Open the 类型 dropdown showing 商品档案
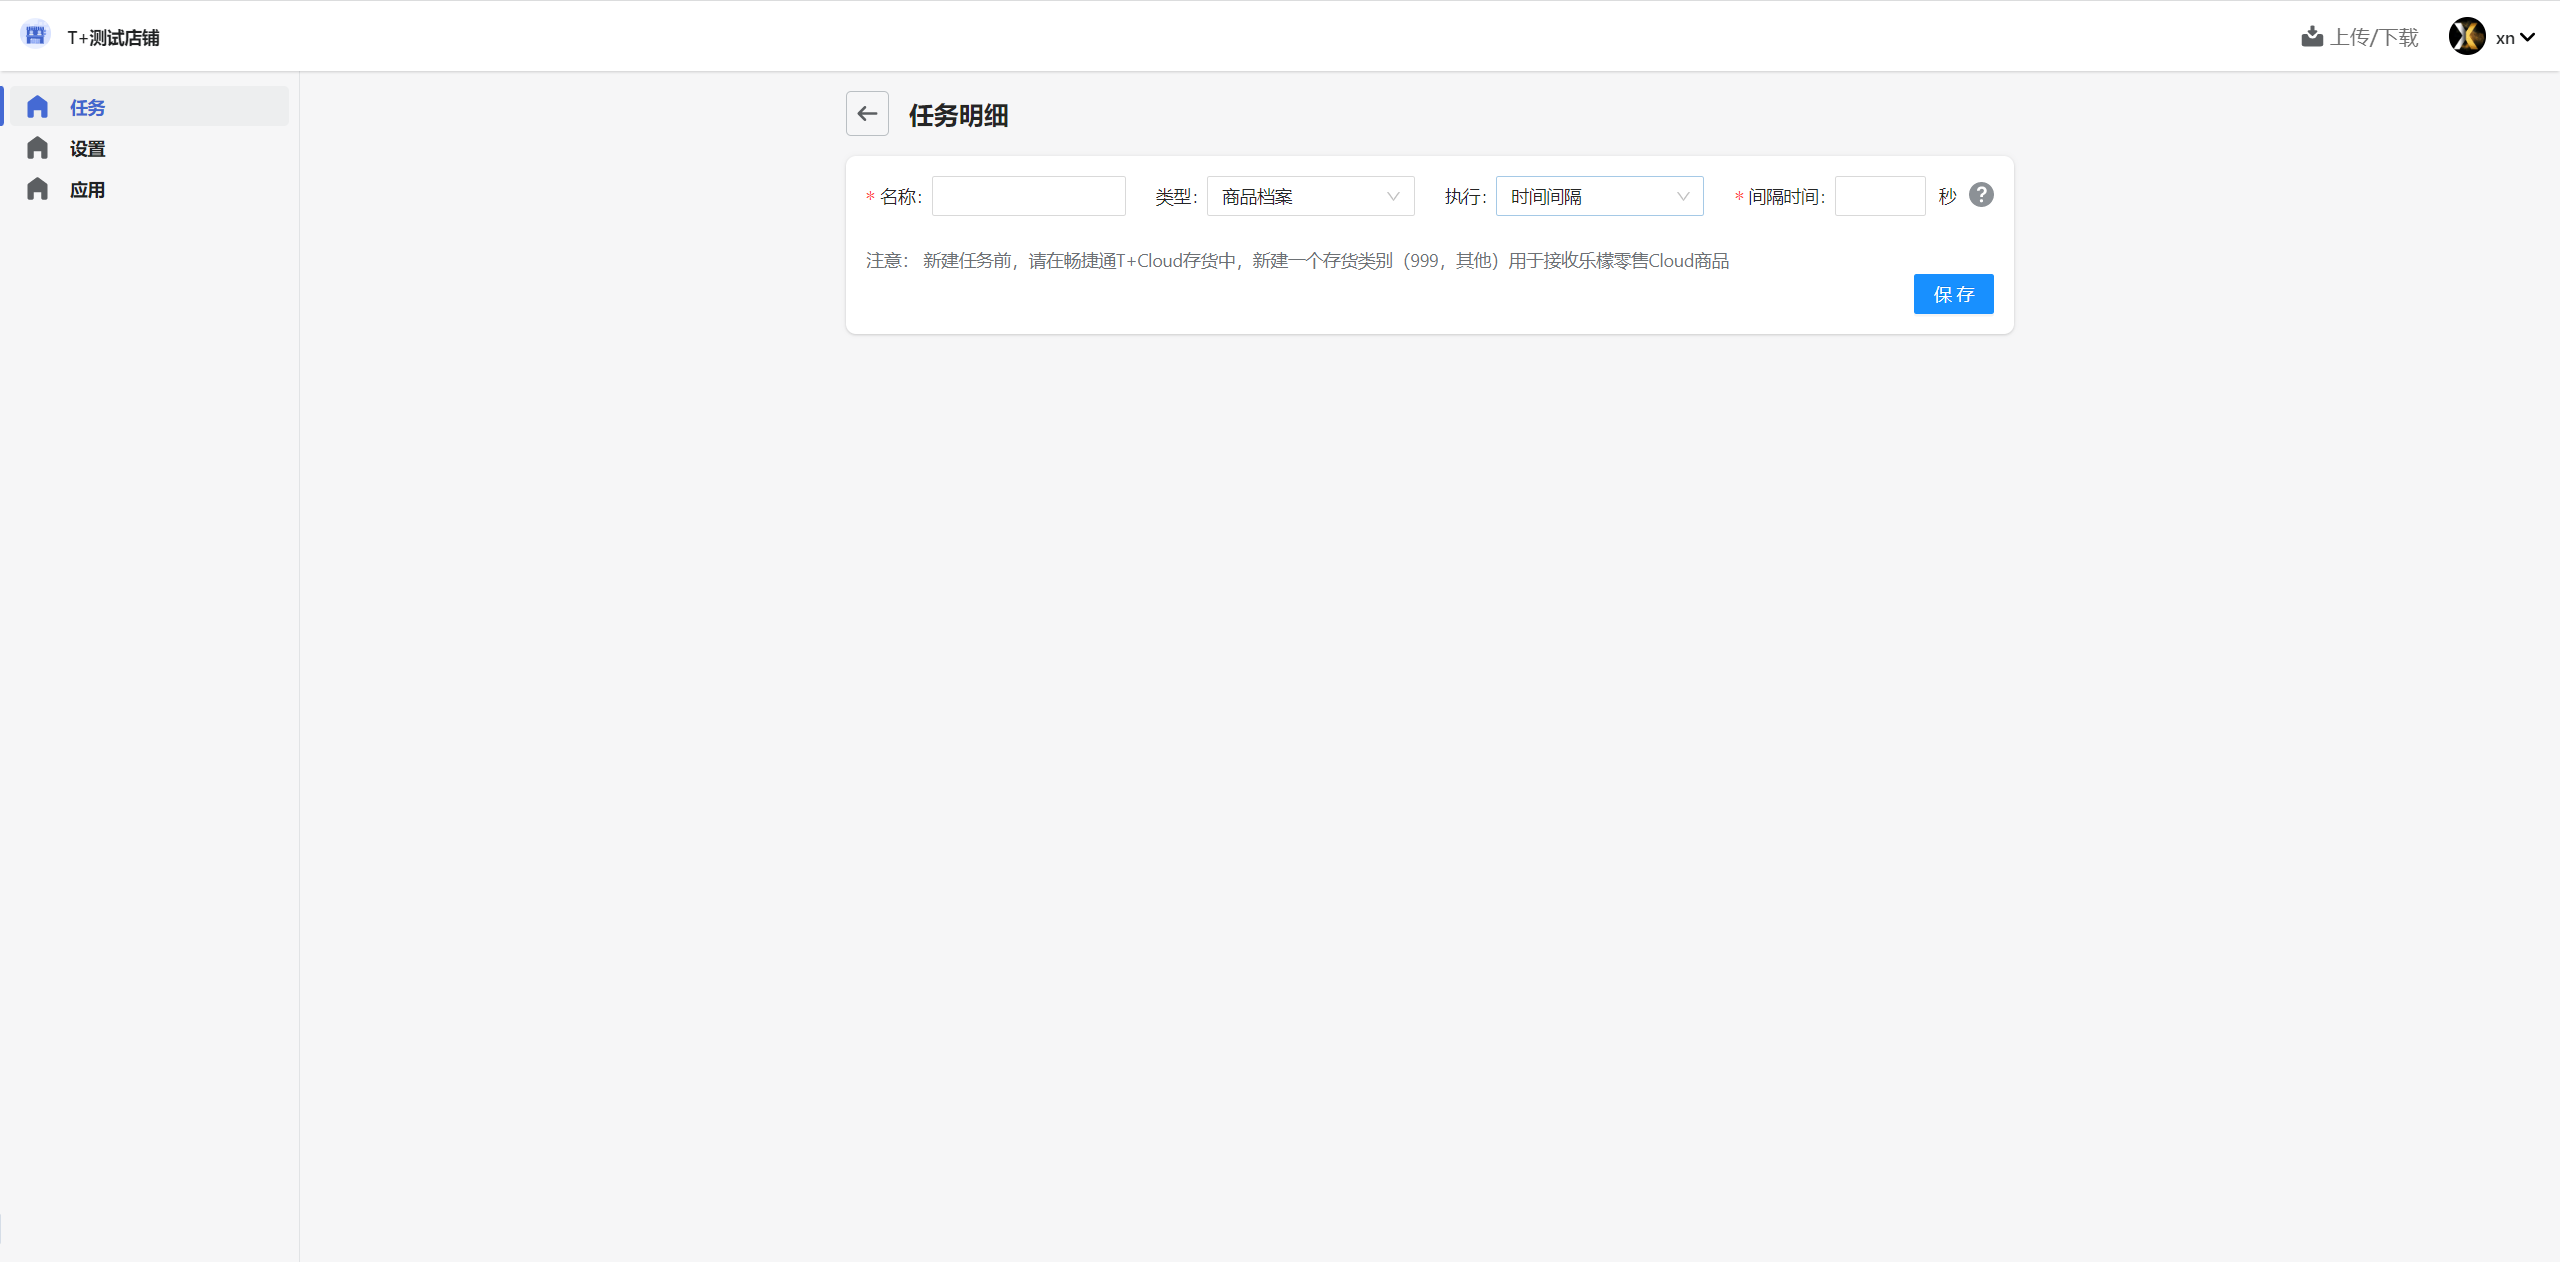2560x1262 pixels. pyautogui.click(x=1300, y=196)
